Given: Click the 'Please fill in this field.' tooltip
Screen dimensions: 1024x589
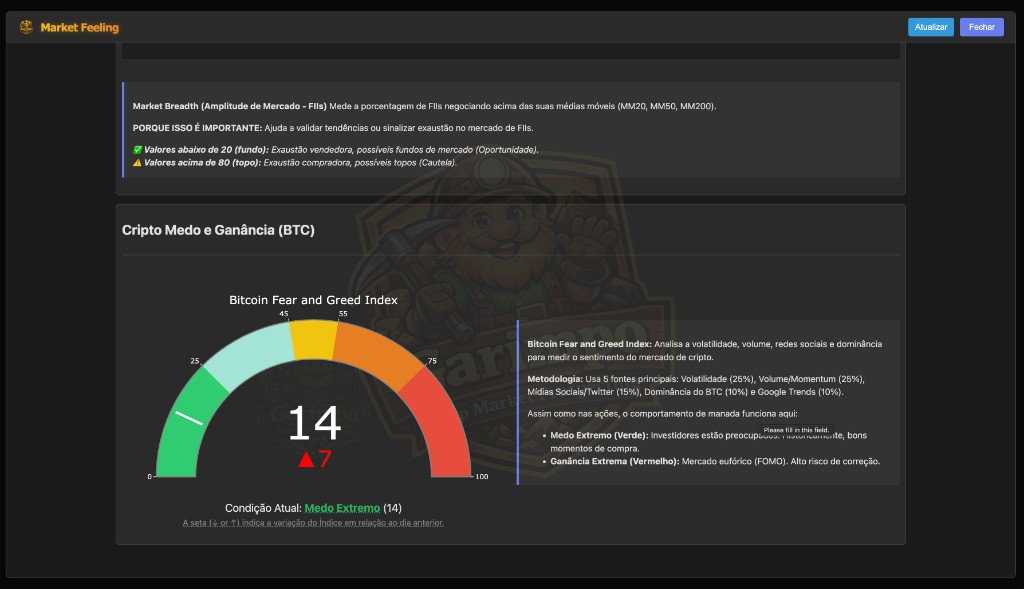Looking at the screenshot, I should click(x=796, y=430).
